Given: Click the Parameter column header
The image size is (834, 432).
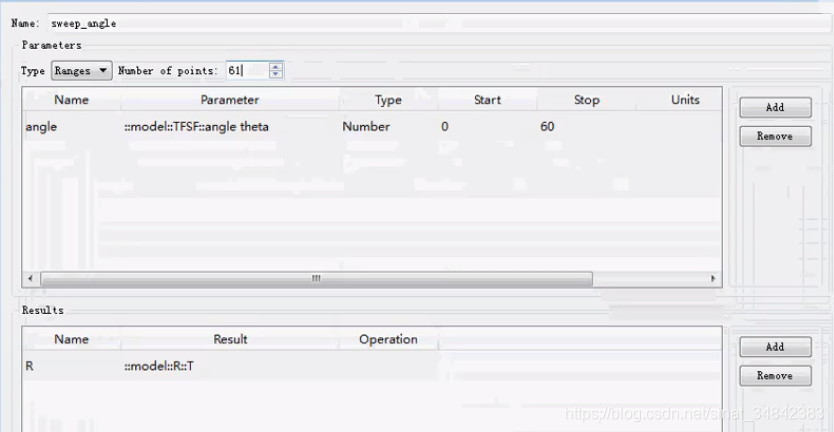Looking at the screenshot, I should 230,100.
